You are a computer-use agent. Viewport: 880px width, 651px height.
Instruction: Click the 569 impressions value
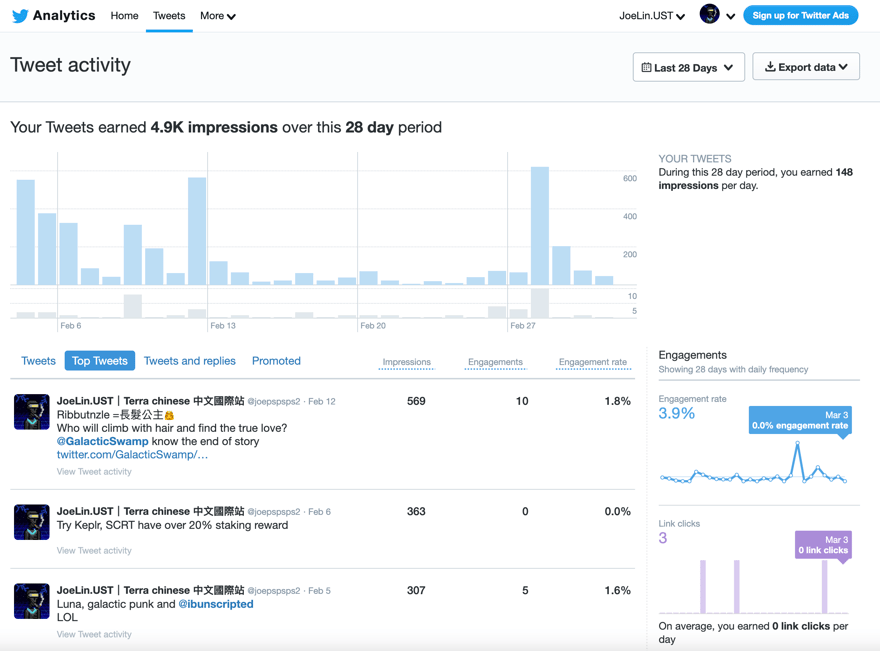point(416,401)
